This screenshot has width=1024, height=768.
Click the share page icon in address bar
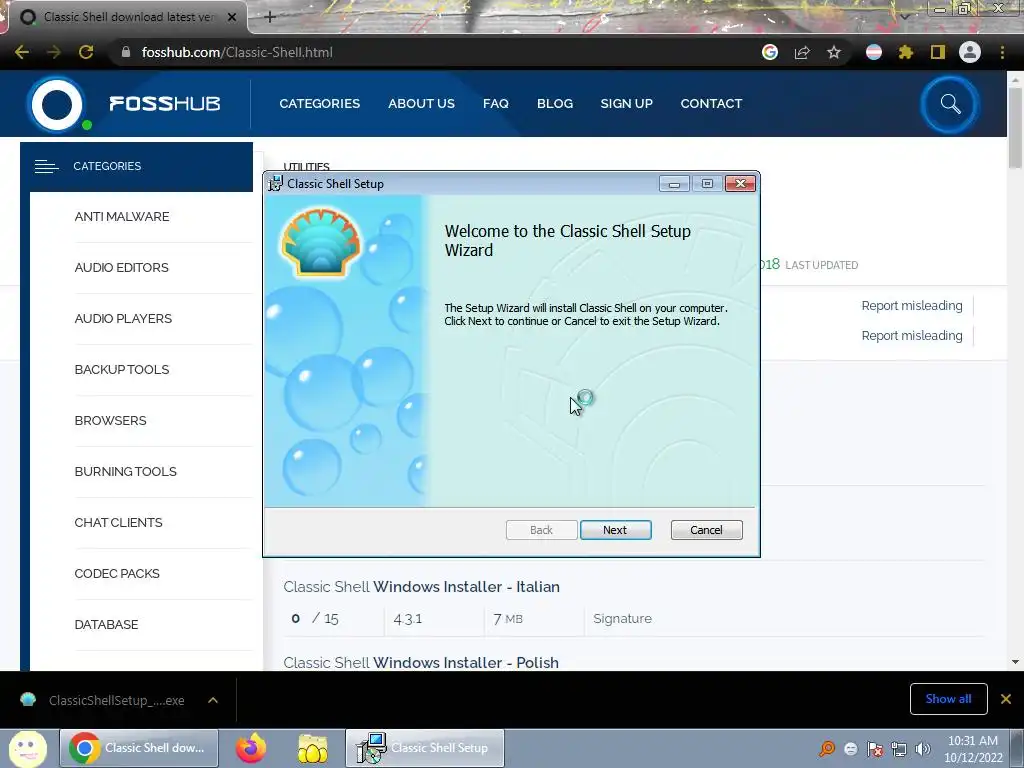802,52
